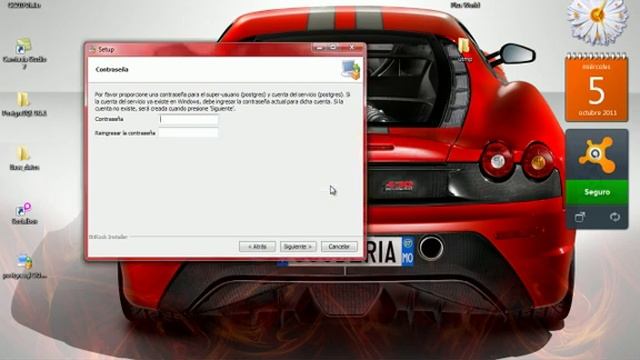The width and height of the screenshot is (640, 360).
Task: Click the avast gadget refresh update icon
Action: tap(615, 217)
